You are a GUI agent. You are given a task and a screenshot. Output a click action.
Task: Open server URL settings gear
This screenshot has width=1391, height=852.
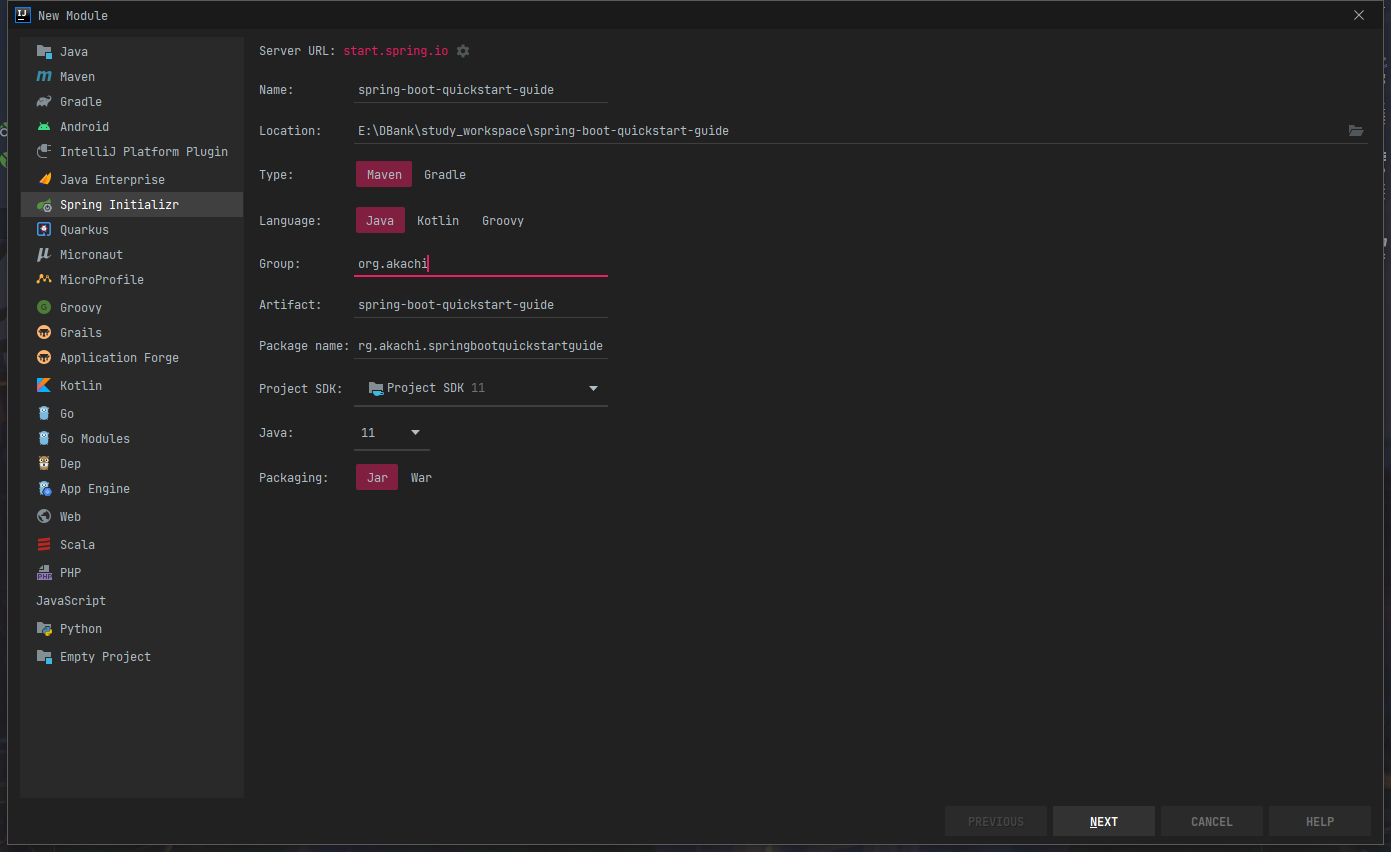(463, 51)
